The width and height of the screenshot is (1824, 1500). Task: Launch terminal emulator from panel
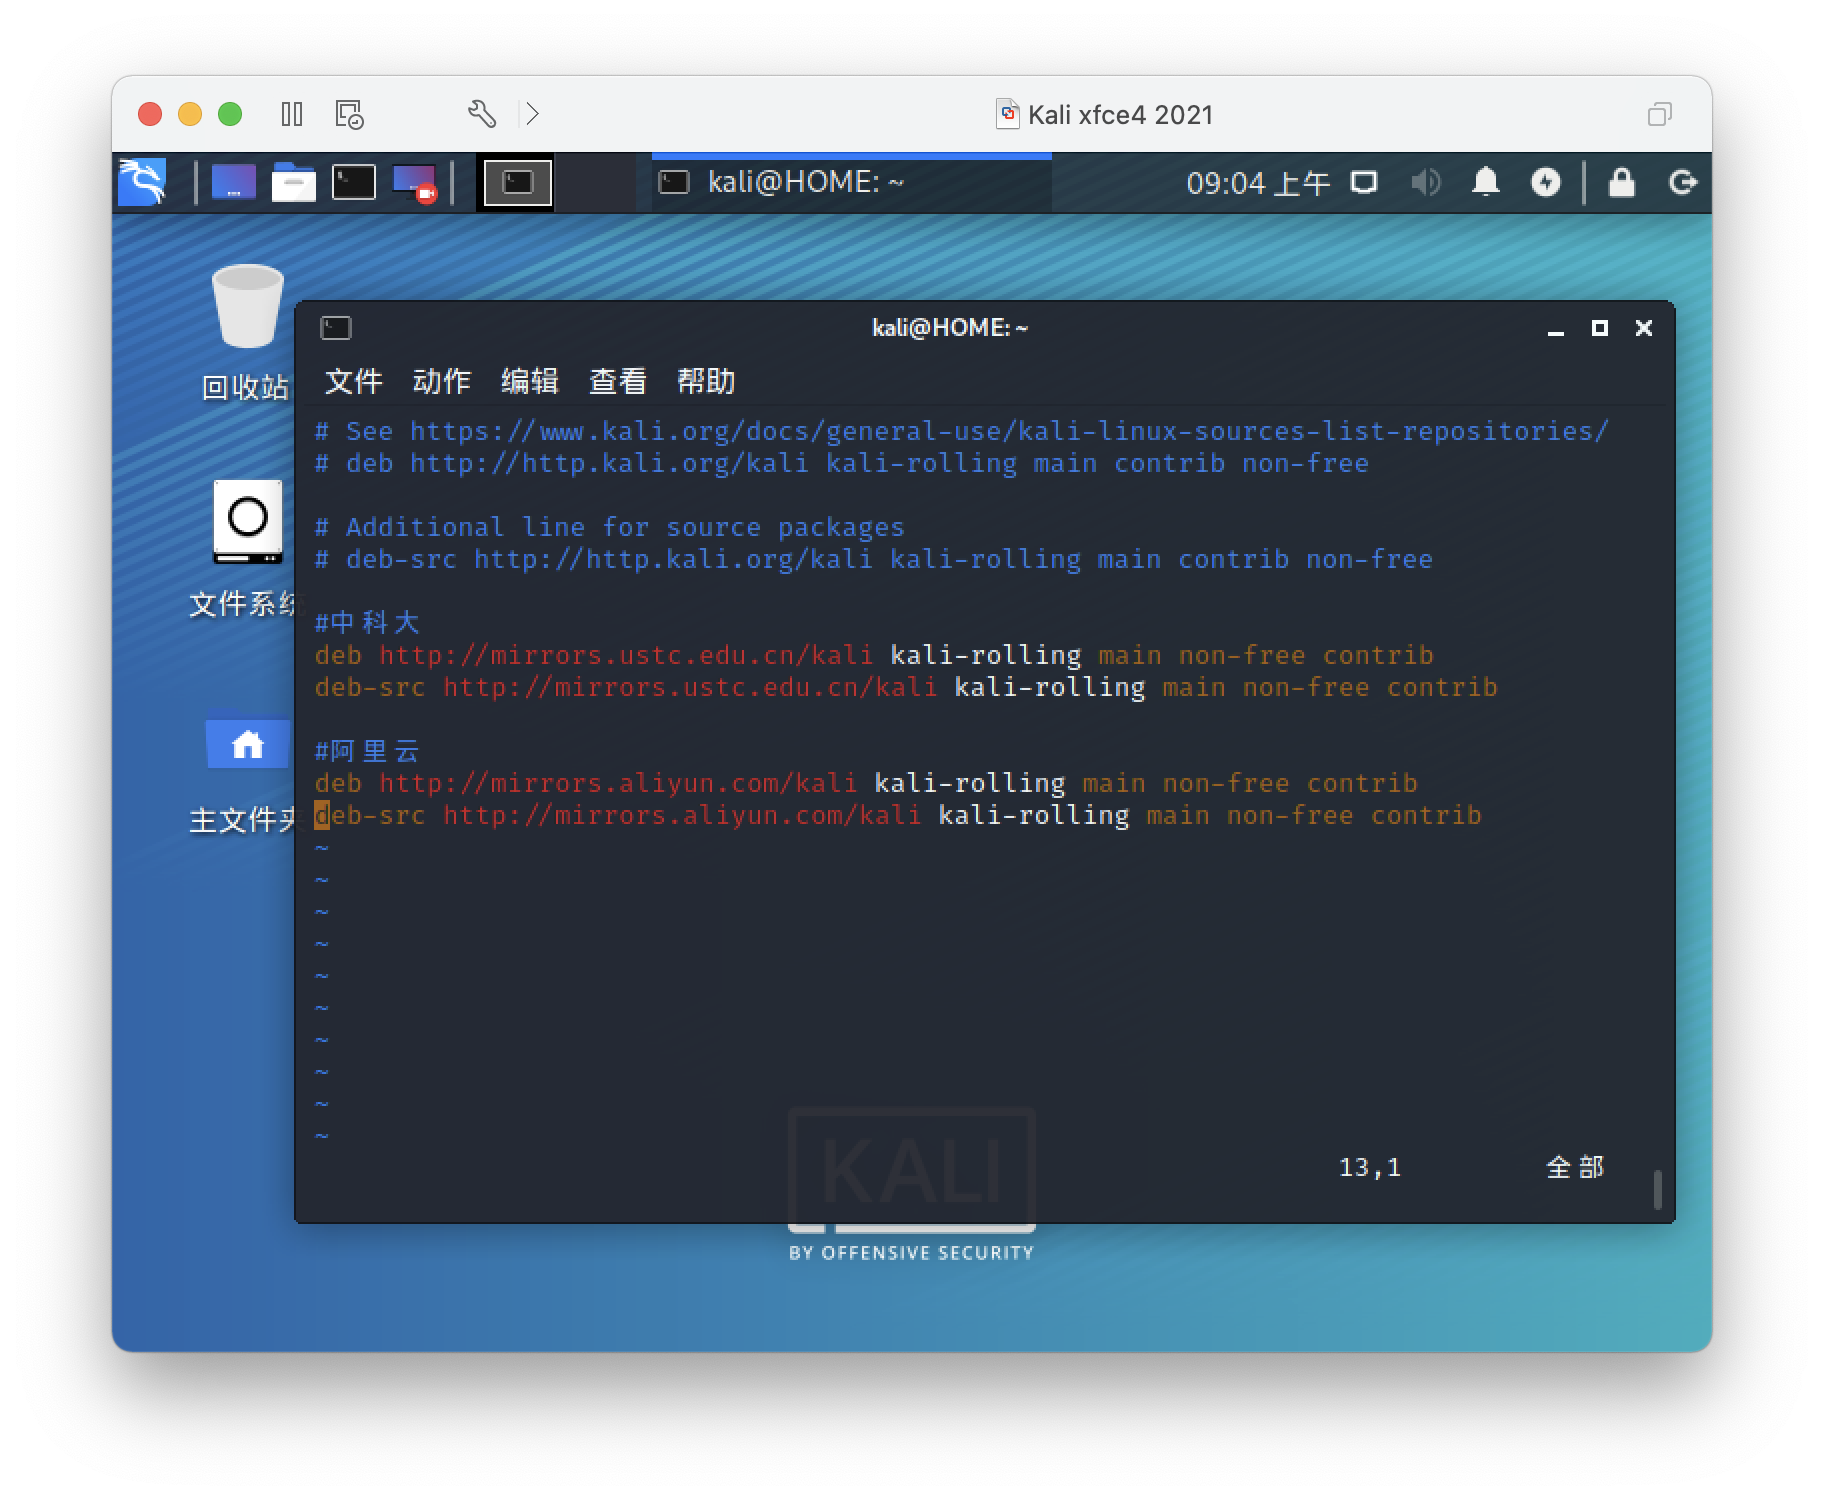(x=354, y=183)
